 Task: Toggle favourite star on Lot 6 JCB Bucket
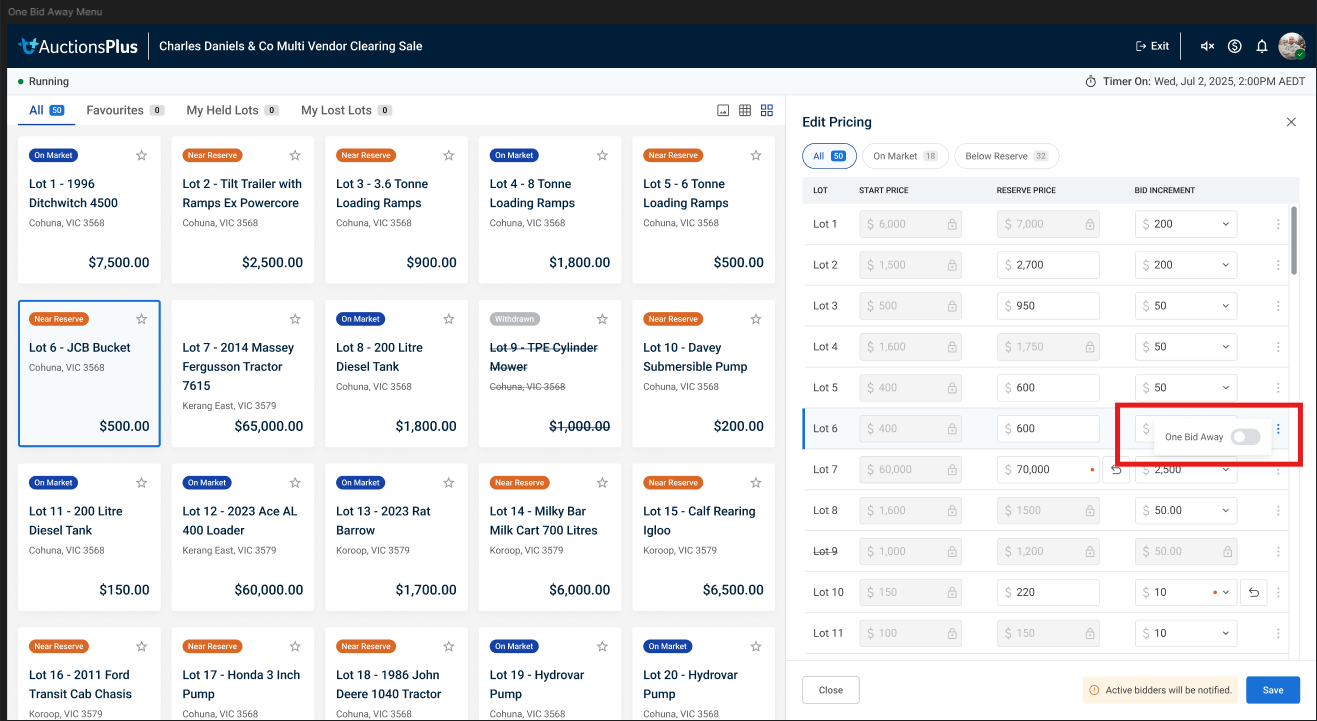point(142,319)
